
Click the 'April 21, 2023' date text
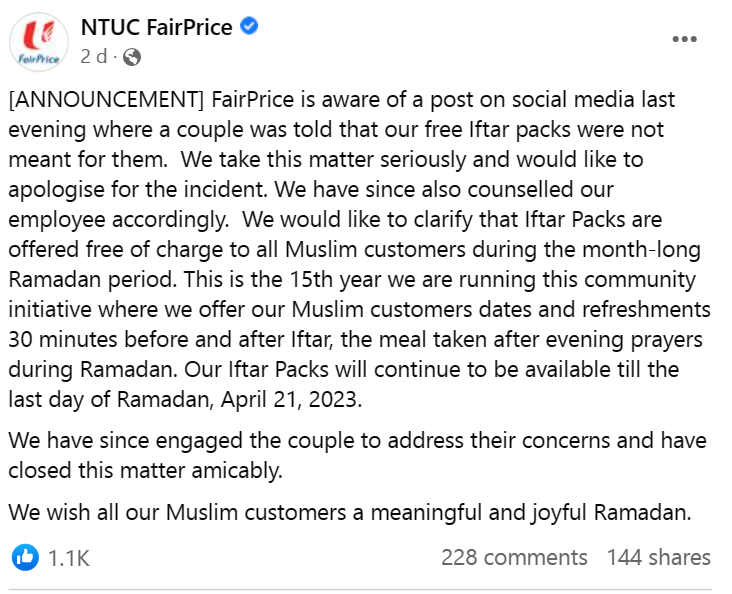point(291,399)
